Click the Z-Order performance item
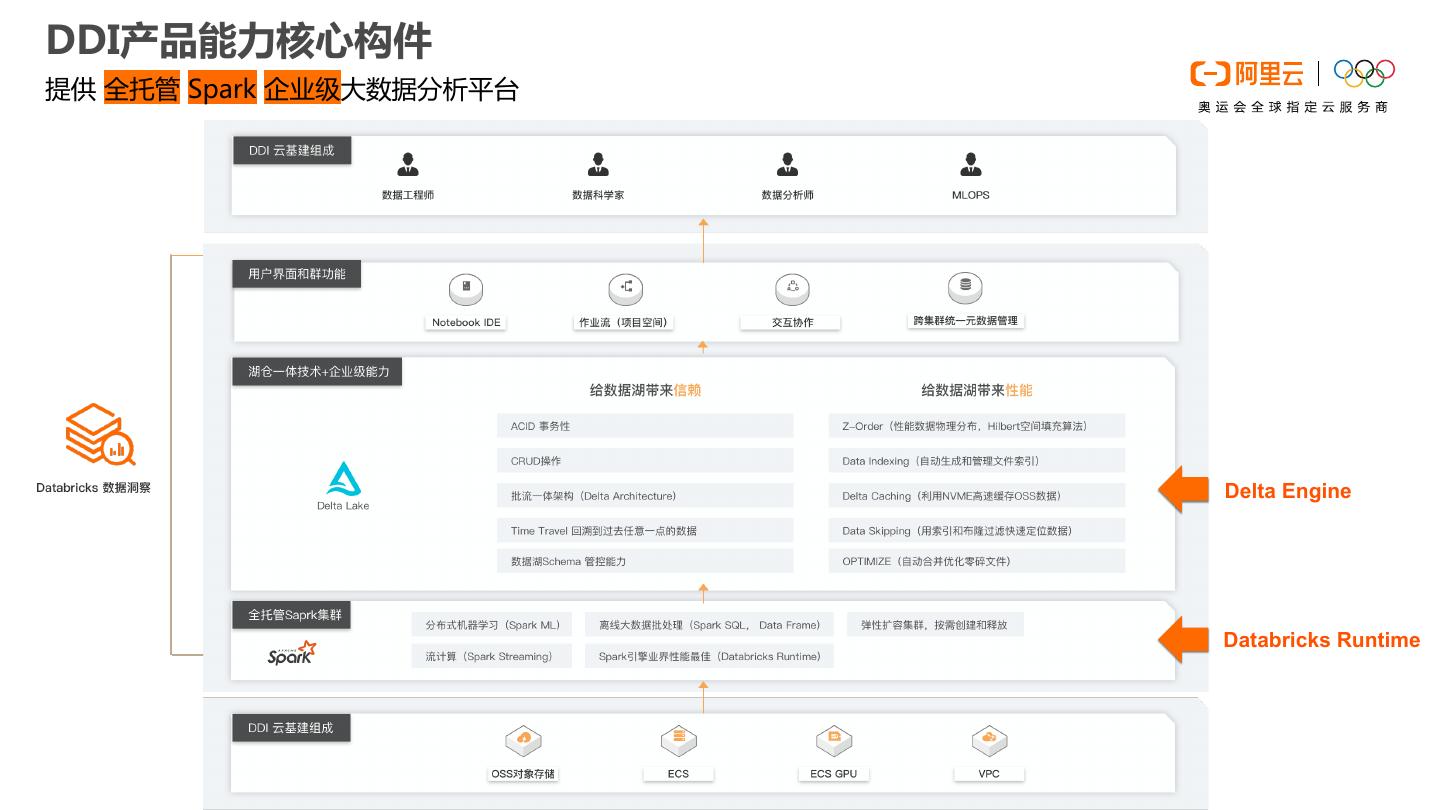 point(976,426)
